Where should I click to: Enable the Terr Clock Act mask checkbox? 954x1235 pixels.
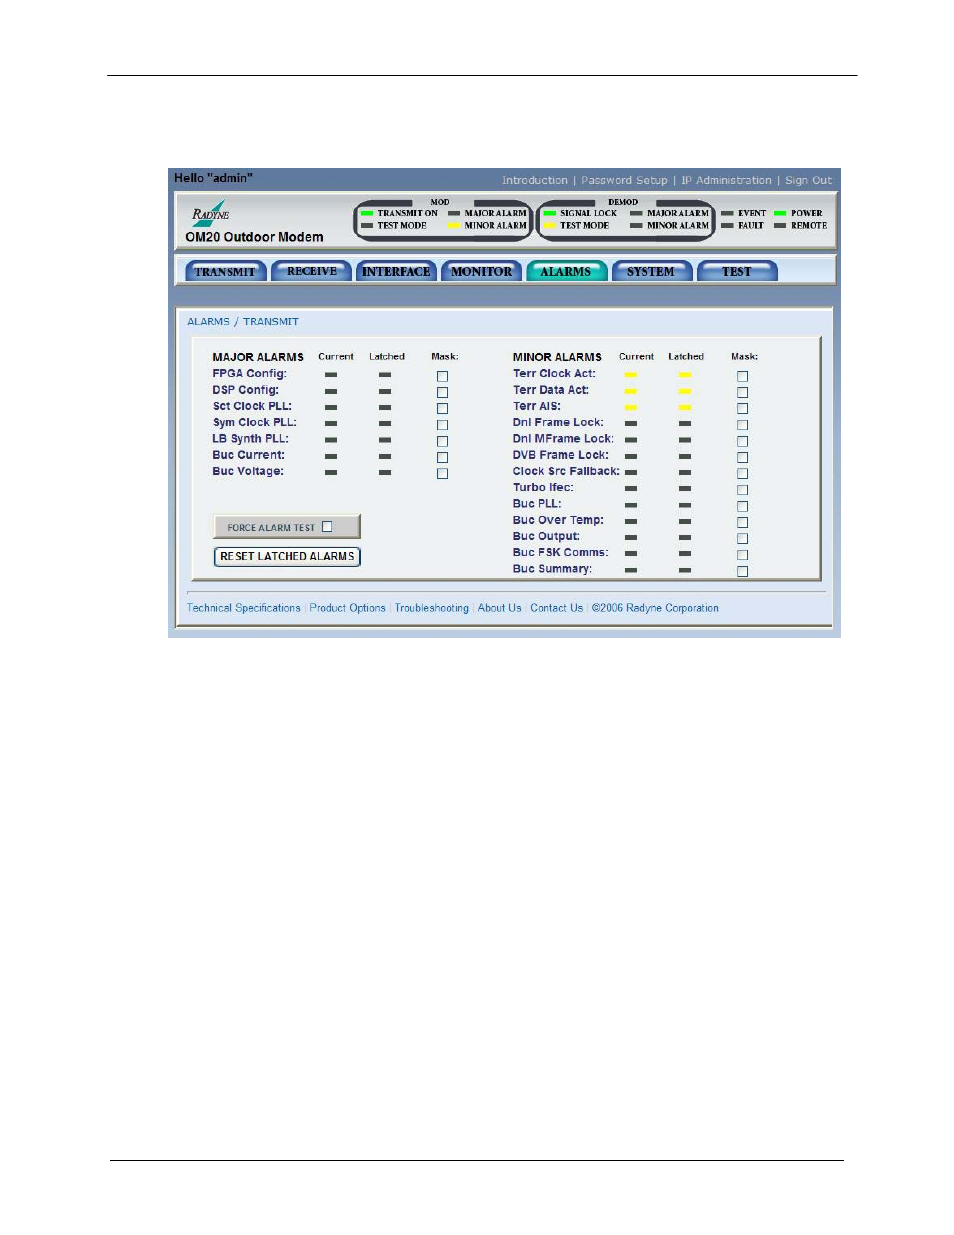742,376
